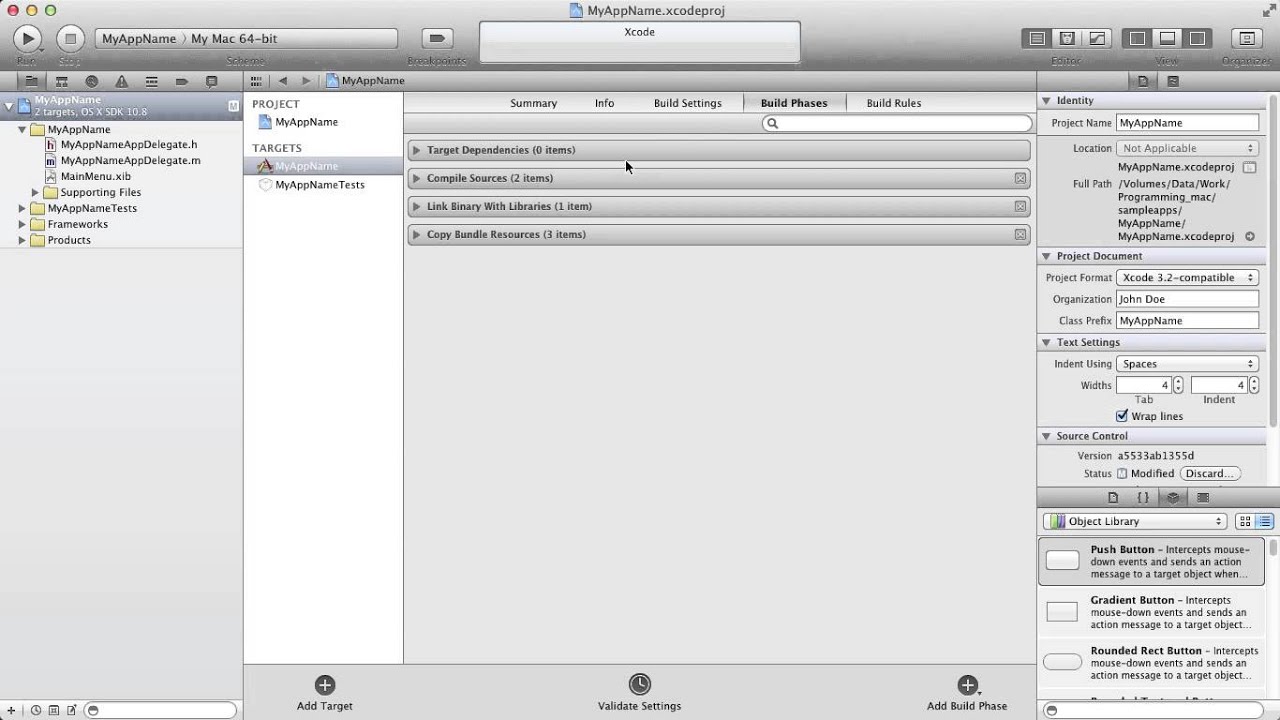
Task: Open the Object Library dropdown
Action: (x=1135, y=521)
